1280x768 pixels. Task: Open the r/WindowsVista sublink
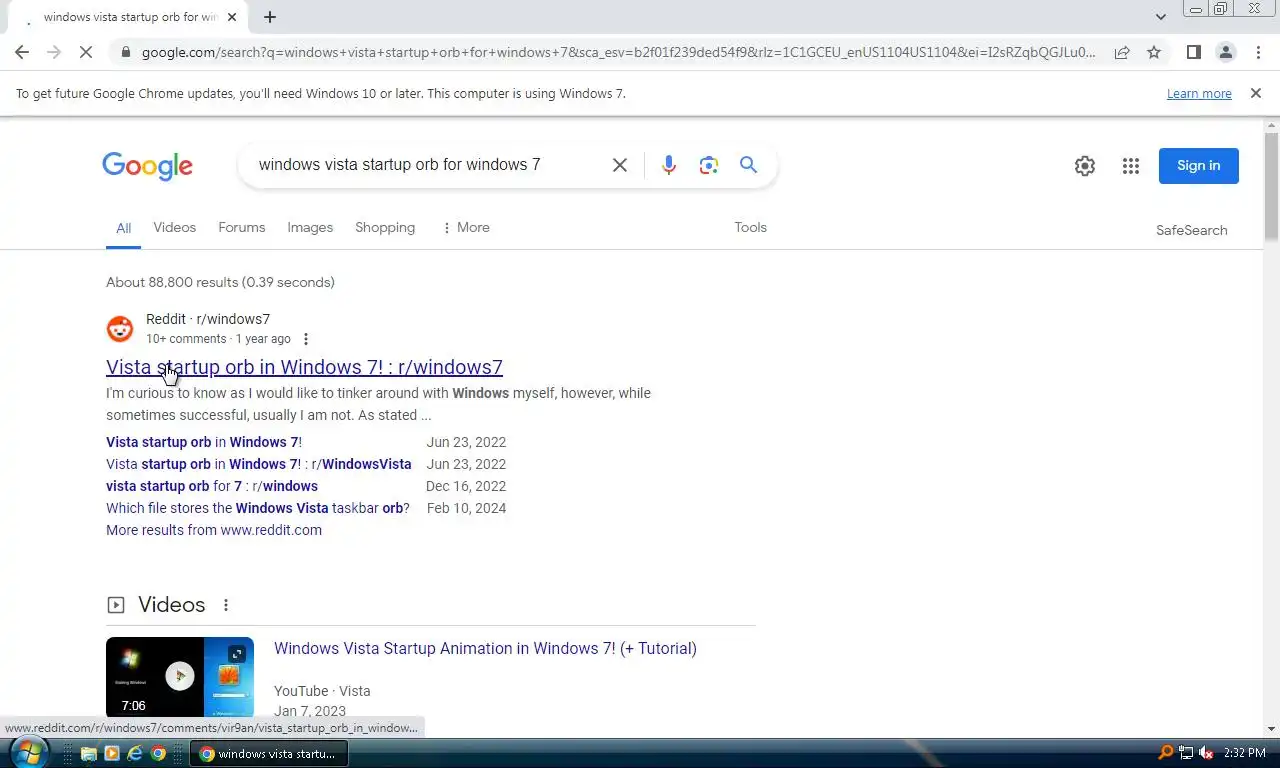pos(259,464)
